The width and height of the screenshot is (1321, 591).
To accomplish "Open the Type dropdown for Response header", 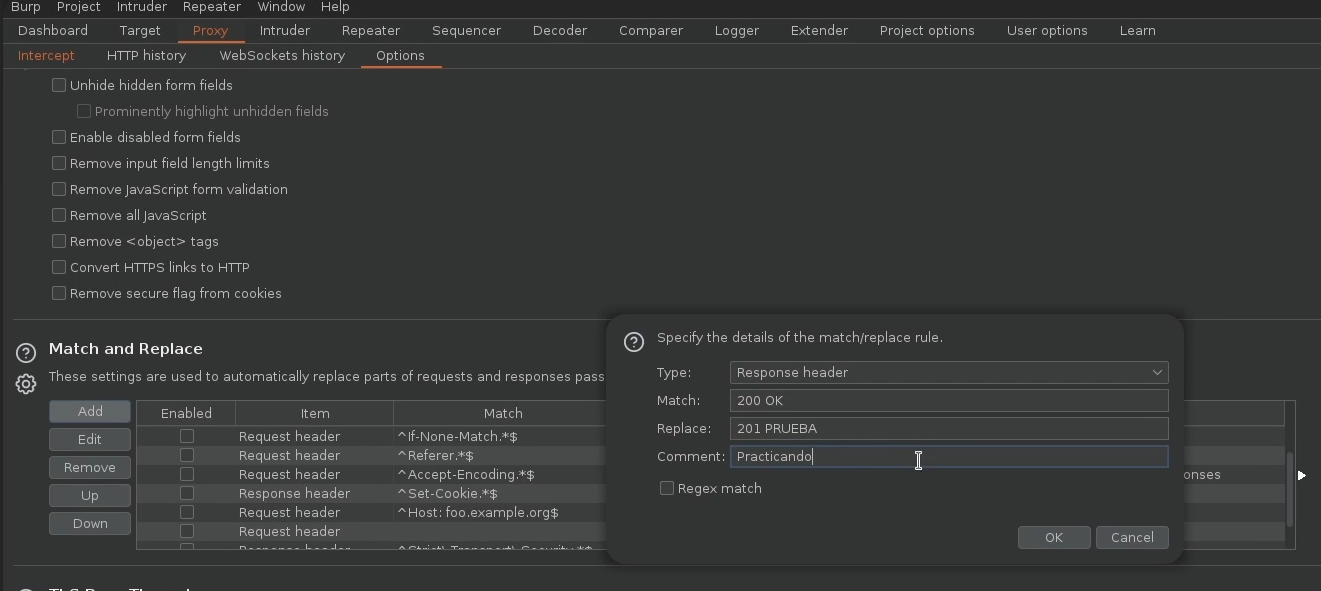I will (x=948, y=372).
